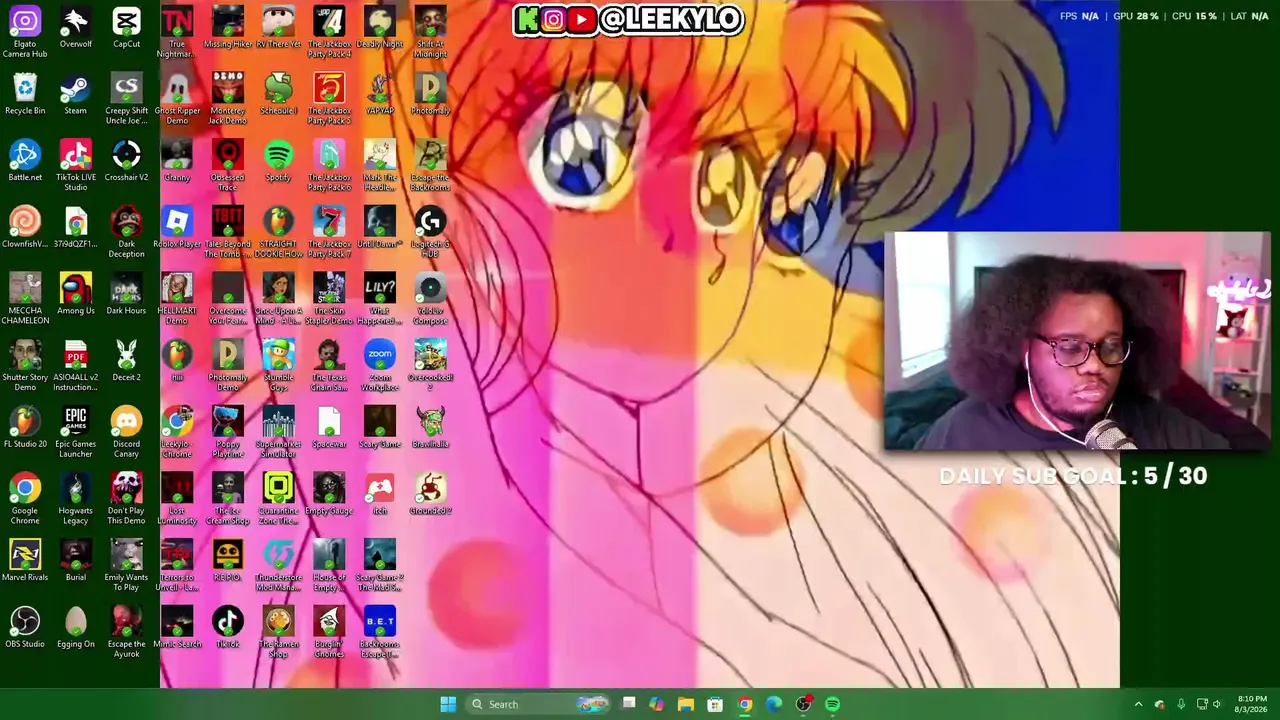Select the Photomaly game icon
The width and height of the screenshot is (1280, 720).
430,95
